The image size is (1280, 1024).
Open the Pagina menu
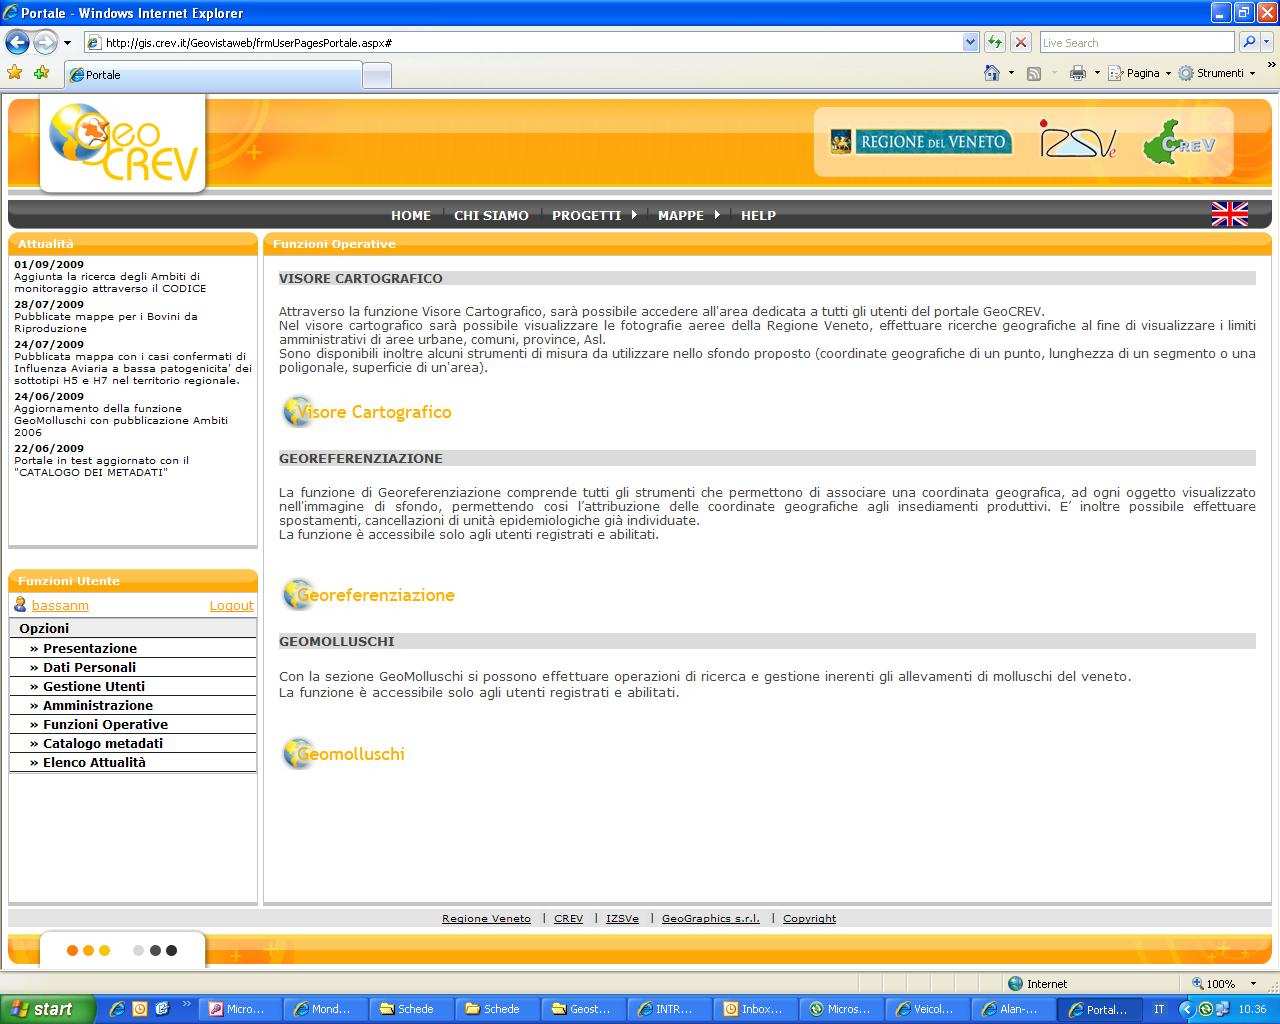tap(1139, 73)
